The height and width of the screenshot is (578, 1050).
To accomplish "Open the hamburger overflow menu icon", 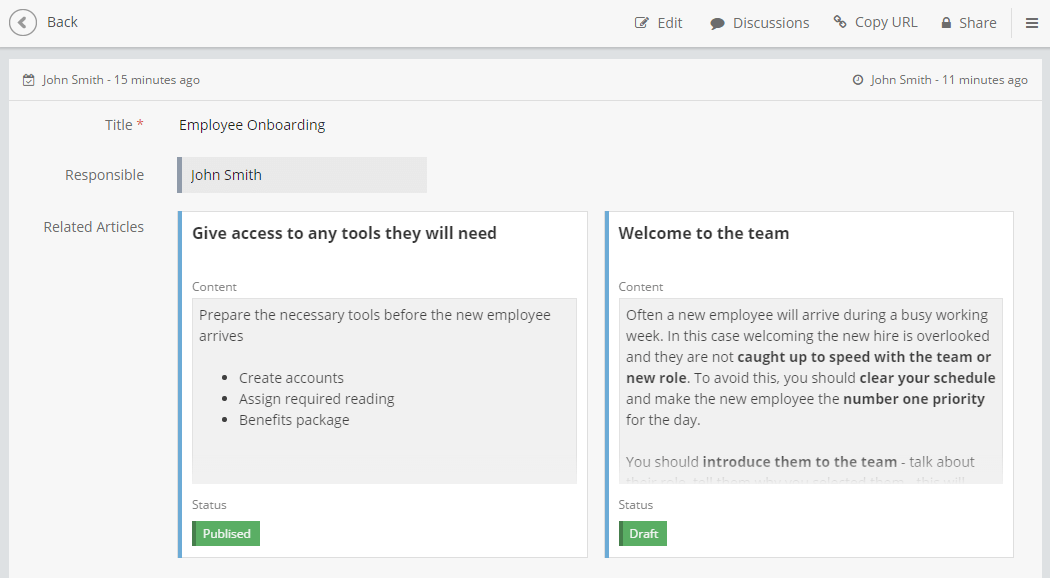I will 1033,22.
